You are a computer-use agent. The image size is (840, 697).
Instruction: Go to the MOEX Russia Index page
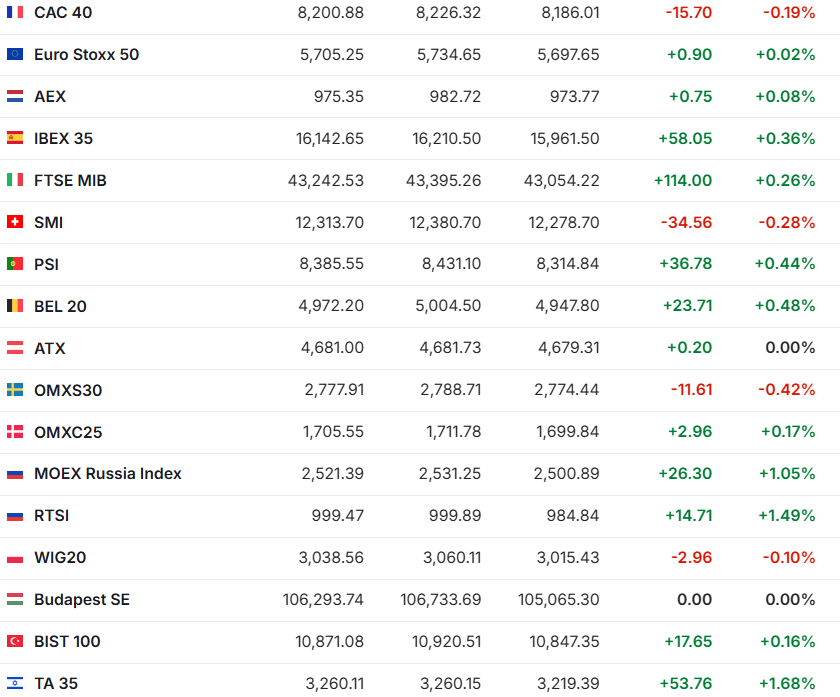pyautogui.click(x=108, y=474)
